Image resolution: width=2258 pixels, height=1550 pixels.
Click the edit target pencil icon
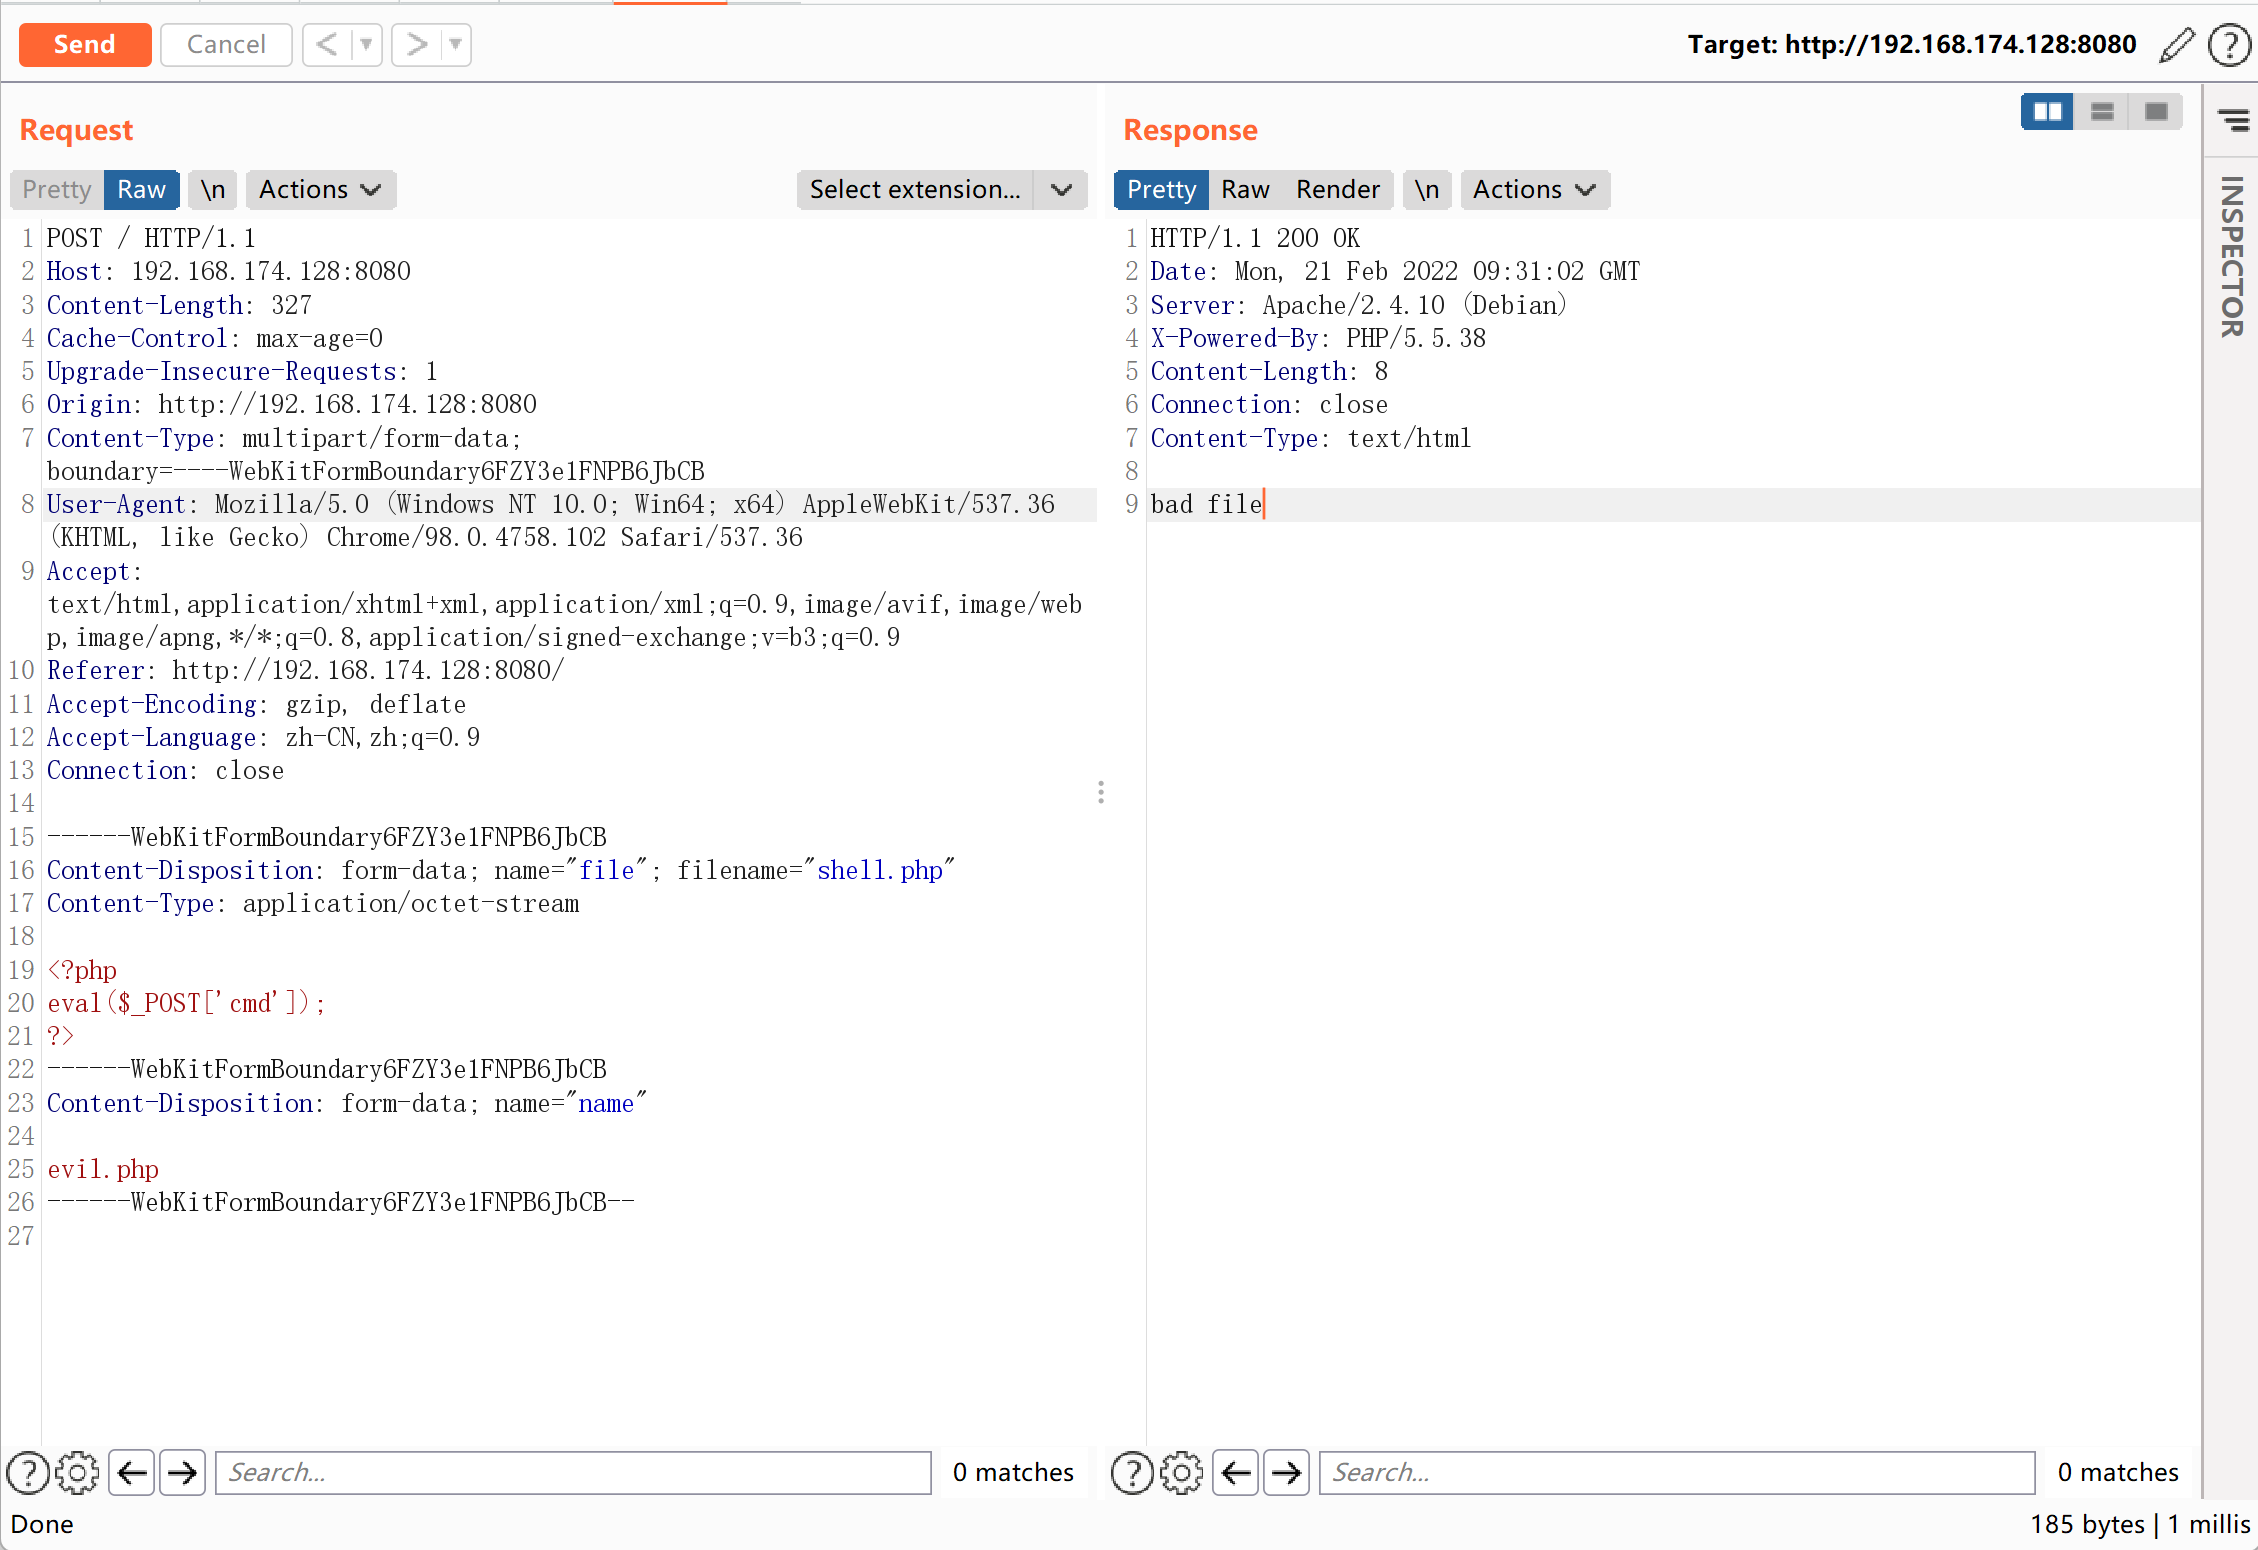(x=2176, y=46)
